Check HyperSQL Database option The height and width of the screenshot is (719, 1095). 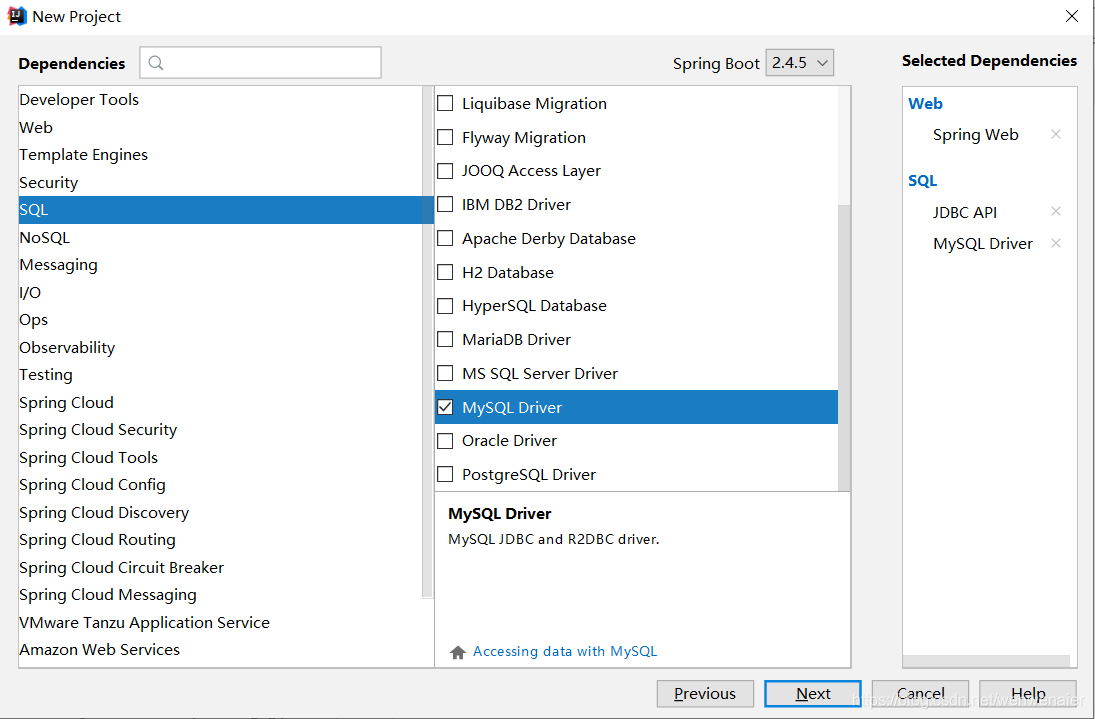(x=445, y=306)
